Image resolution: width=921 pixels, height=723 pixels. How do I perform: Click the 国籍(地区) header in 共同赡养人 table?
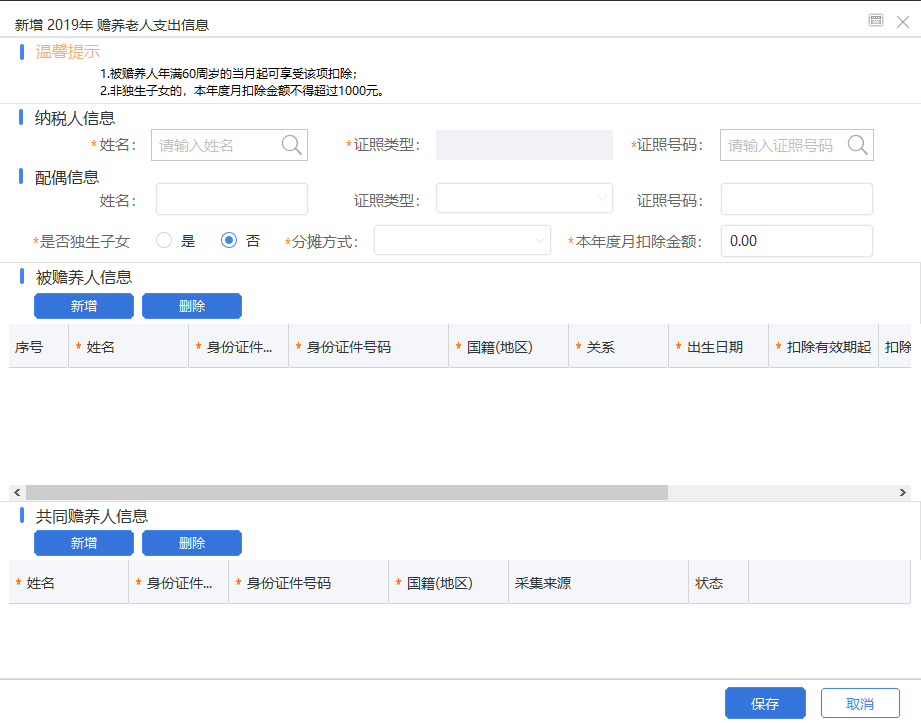tap(449, 583)
